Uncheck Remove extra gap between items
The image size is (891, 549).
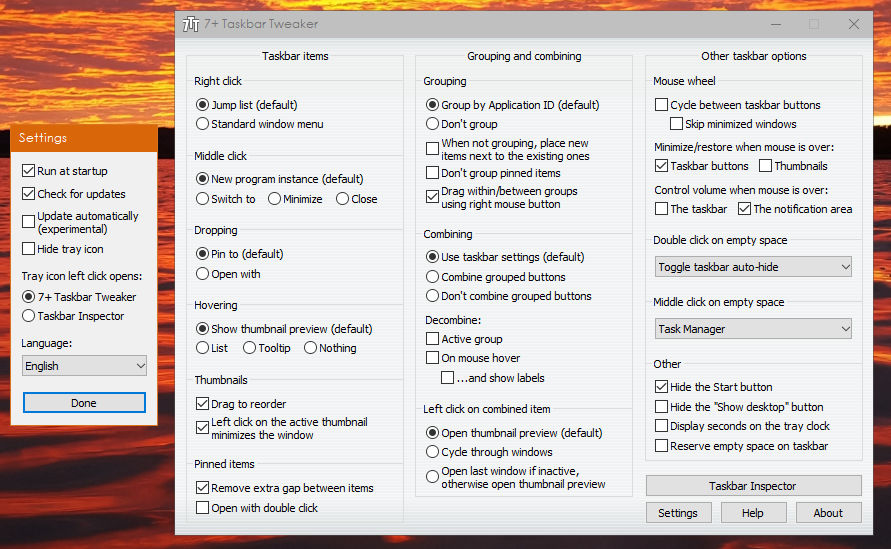(285, 488)
